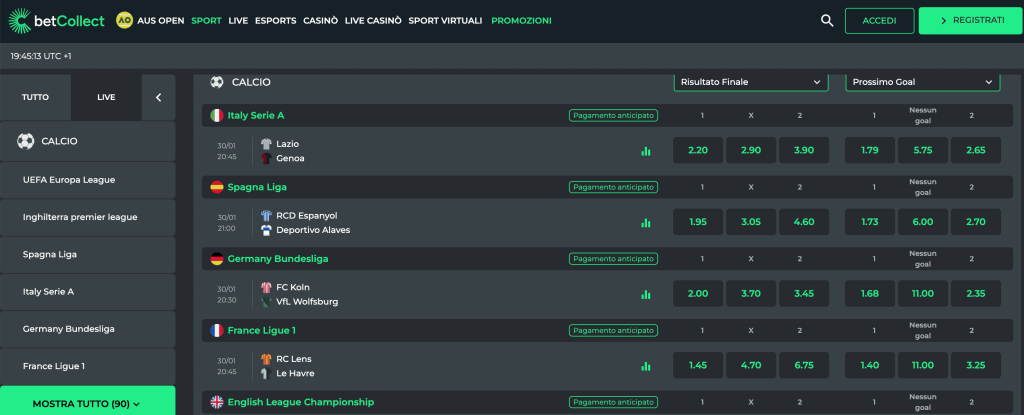1024x415 pixels.
Task: Click the Italy flag icon in Serie A header
Action: (217, 116)
